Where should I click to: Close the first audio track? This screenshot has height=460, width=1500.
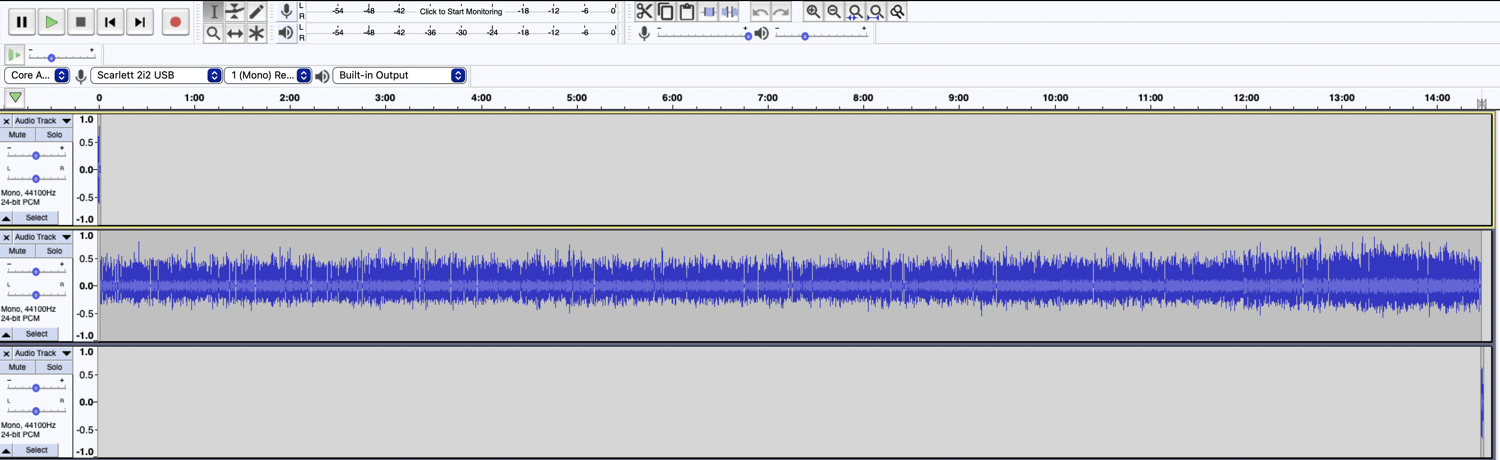click(x=6, y=121)
